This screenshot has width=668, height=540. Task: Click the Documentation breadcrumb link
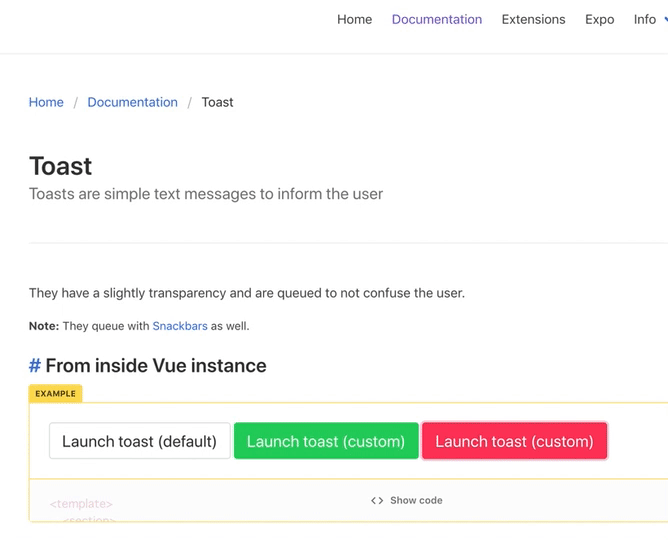(x=132, y=102)
